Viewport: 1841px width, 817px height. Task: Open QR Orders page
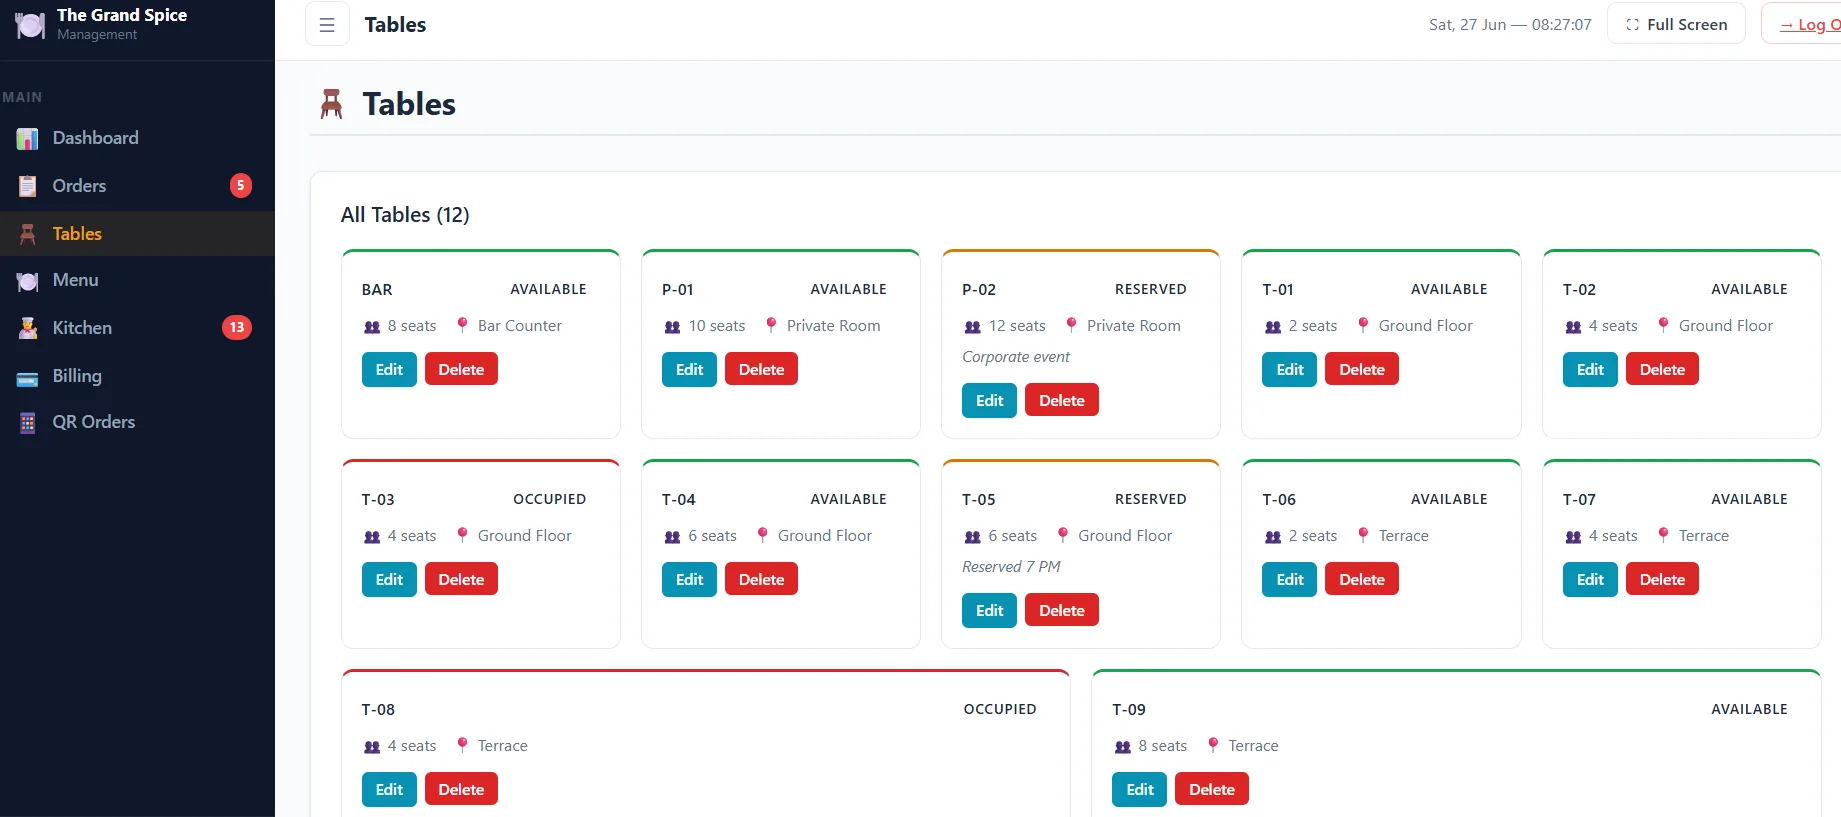coord(137,422)
